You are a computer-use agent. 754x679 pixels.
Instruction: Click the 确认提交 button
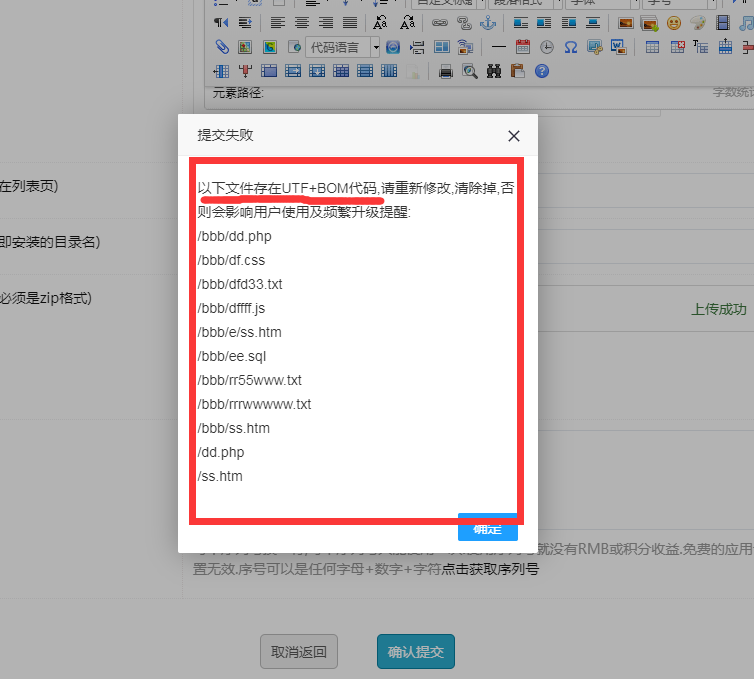(415, 651)
